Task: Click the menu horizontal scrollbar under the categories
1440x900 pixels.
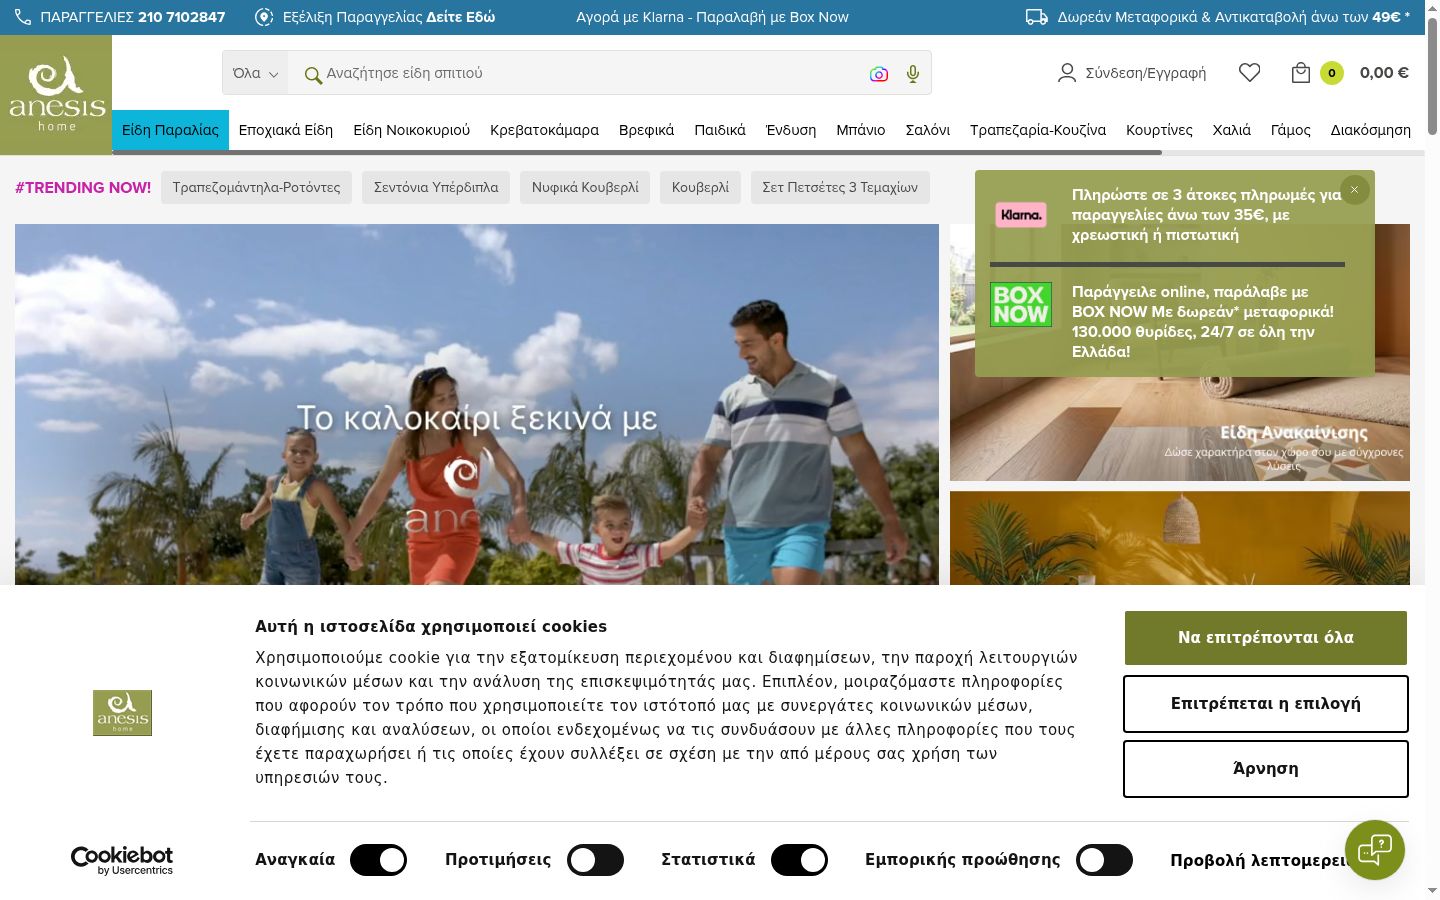Action: tap(637, 152)
